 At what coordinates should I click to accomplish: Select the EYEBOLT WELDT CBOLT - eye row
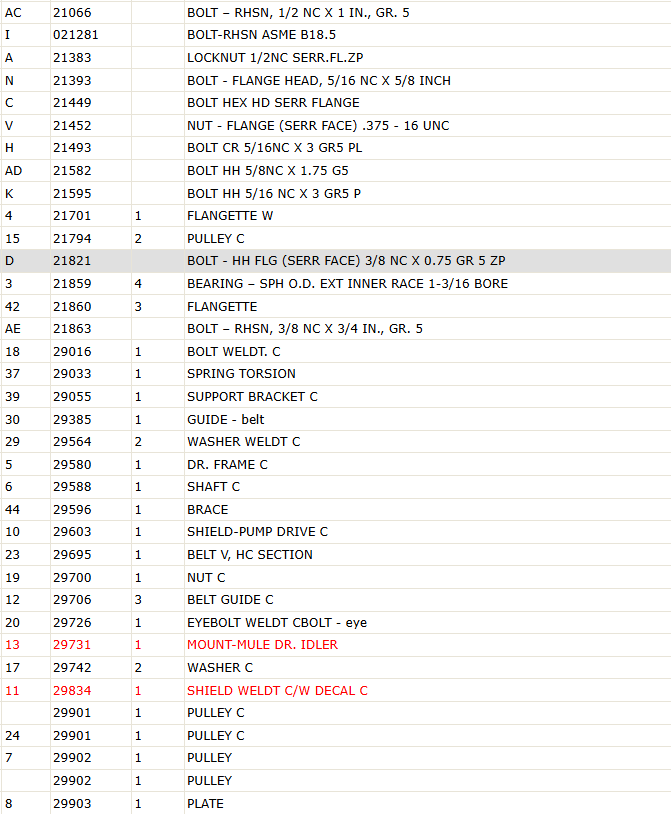(335, 622)
